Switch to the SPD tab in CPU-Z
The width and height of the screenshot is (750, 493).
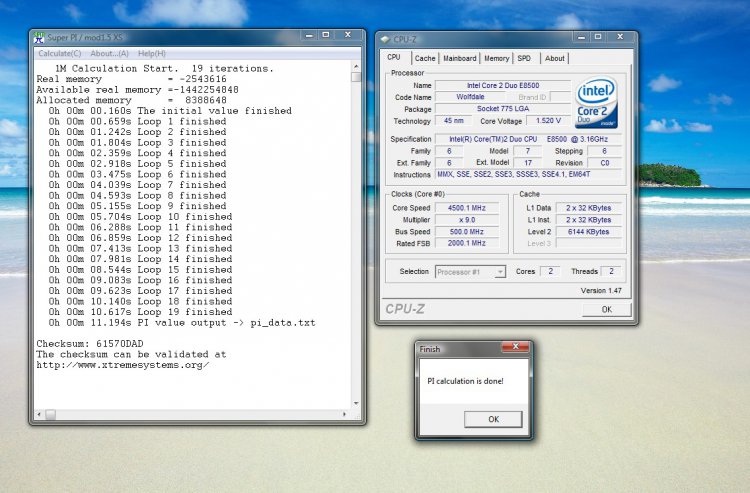524,58
